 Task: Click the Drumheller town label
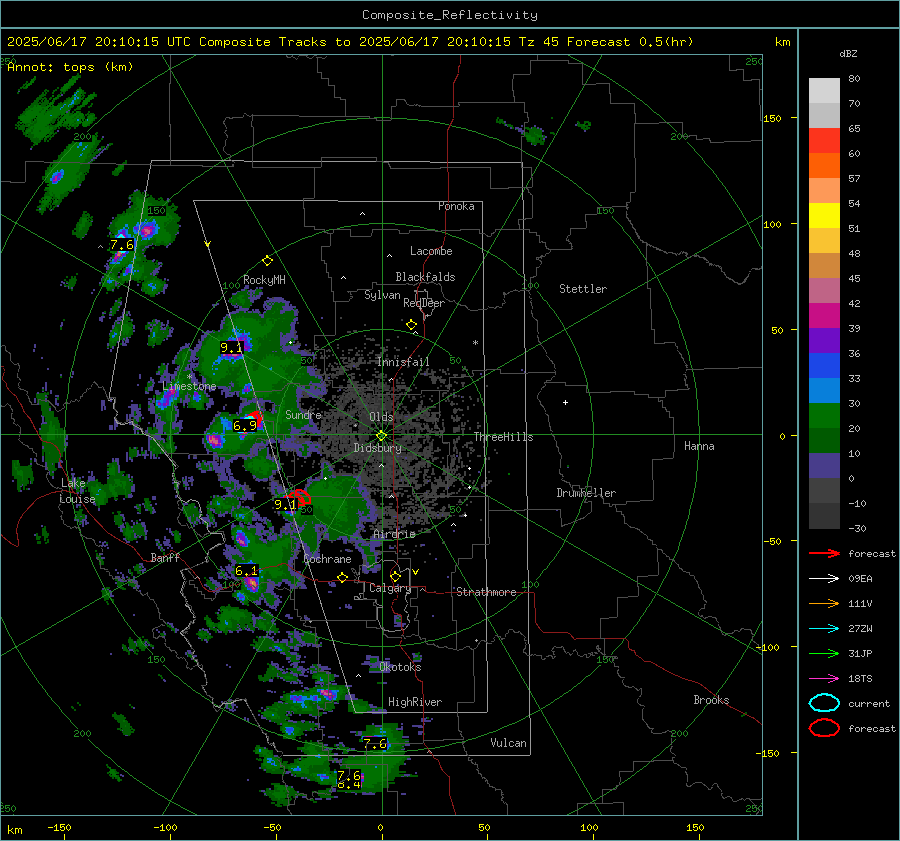point(586,493)
